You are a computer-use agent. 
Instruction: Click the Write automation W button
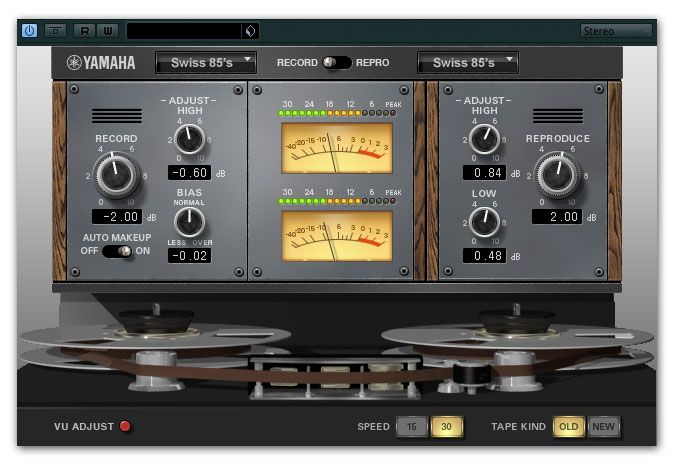(107, 31)
